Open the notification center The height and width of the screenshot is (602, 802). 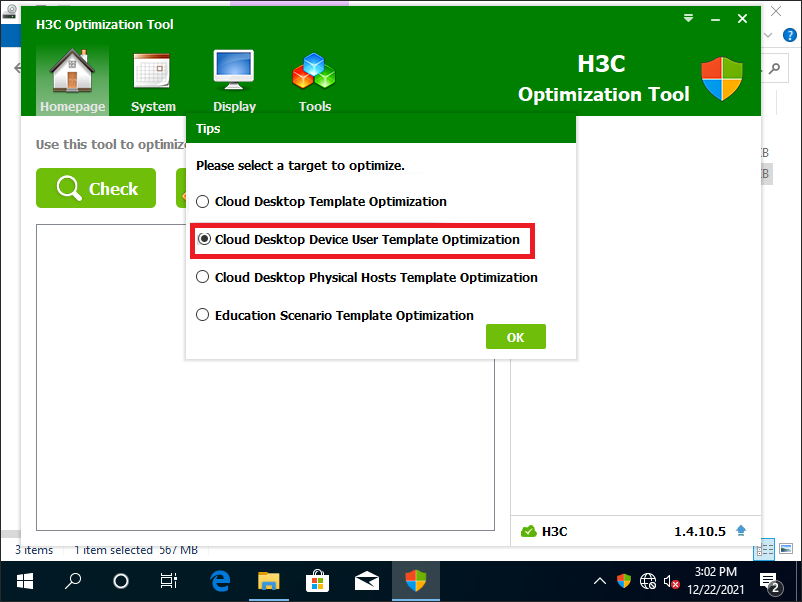pos(770,582)
